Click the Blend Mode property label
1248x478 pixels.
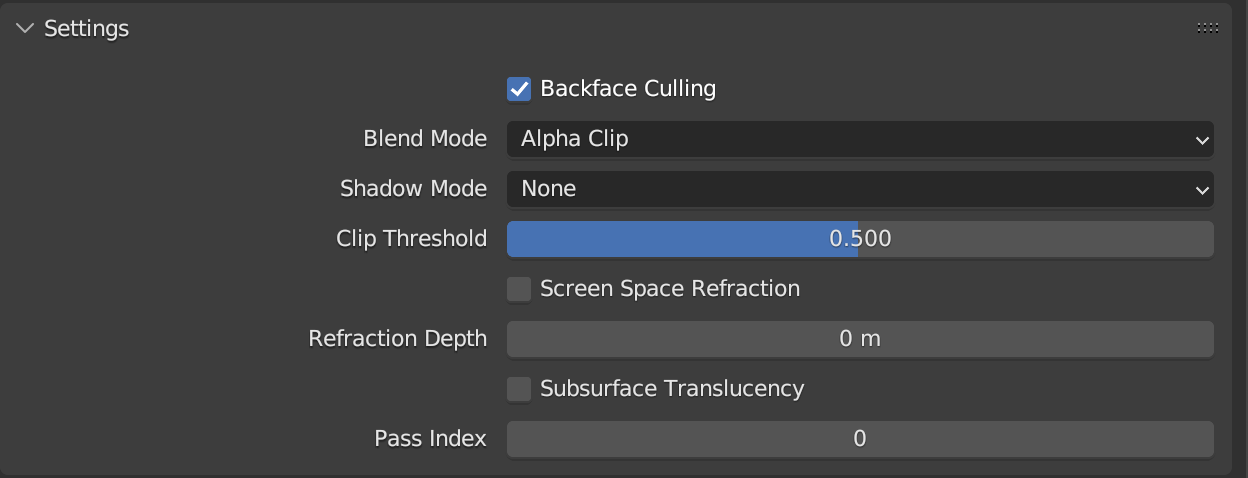click(425, 139)
